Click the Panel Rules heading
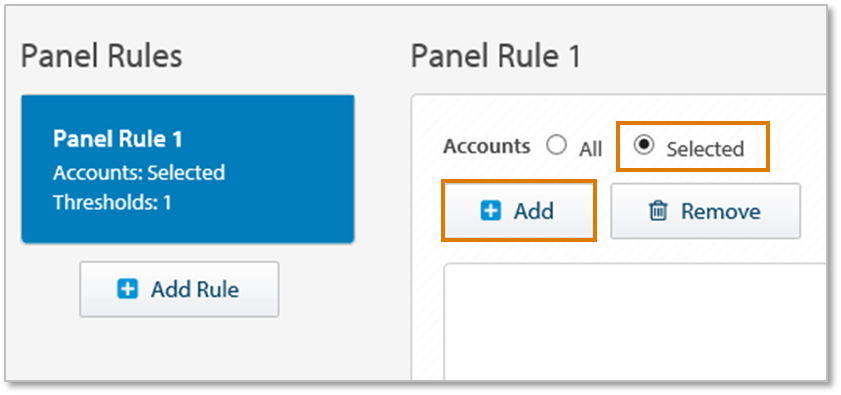 pos(101,57)
